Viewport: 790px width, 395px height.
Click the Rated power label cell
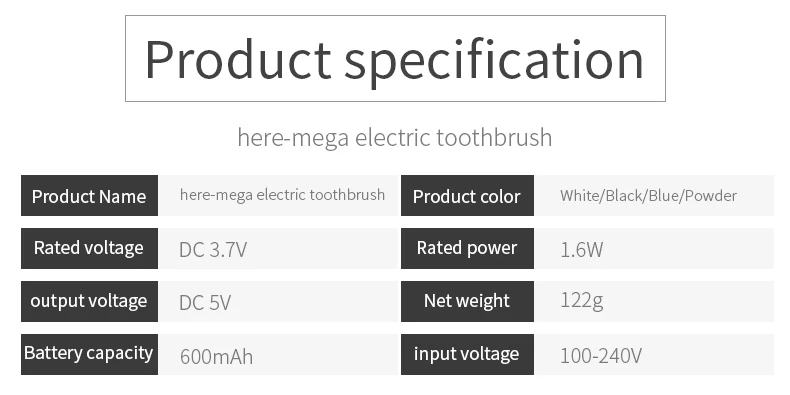pyautogui.click(x=467, y=248)
